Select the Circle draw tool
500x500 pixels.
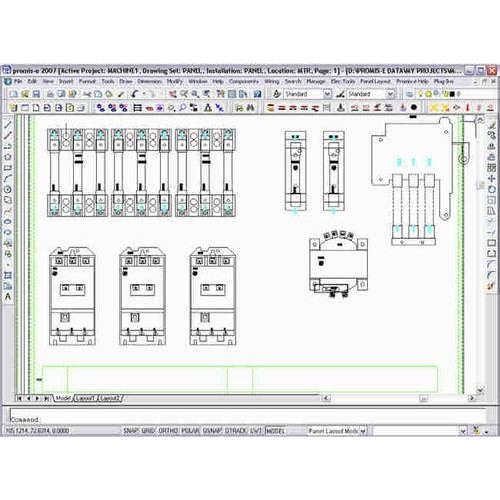(8, 189)
